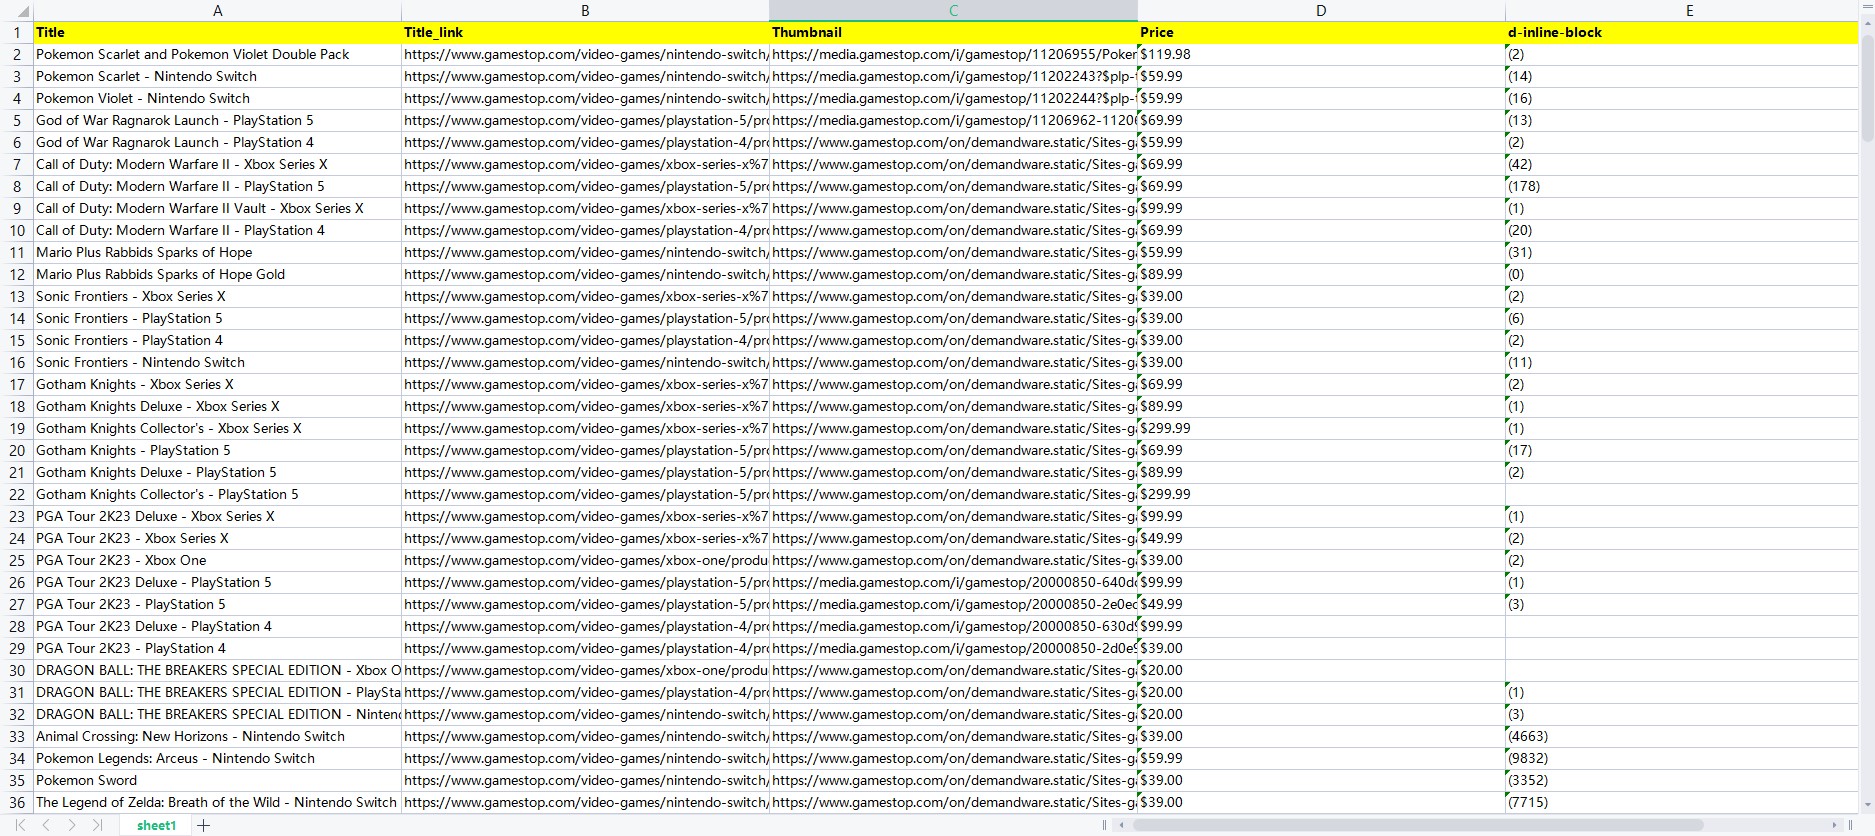The width and height of the screenshot is (1875, 836).
Task: Select the (42) review count cell
Action: click(1682, 164)
